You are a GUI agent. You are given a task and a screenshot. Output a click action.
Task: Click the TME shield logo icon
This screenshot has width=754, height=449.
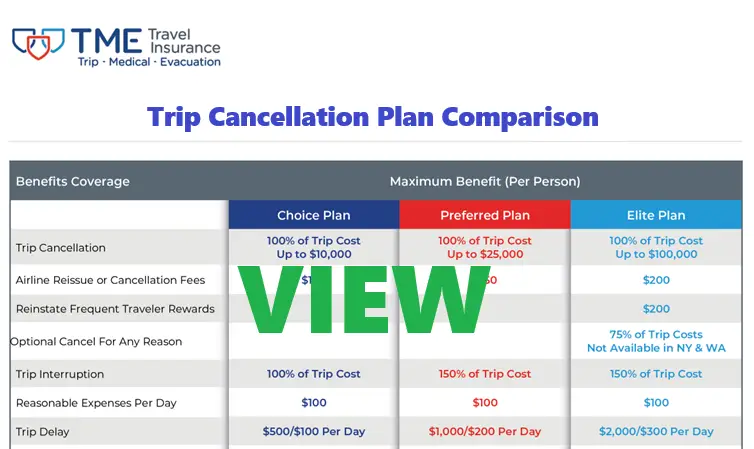tap(38, 43)
